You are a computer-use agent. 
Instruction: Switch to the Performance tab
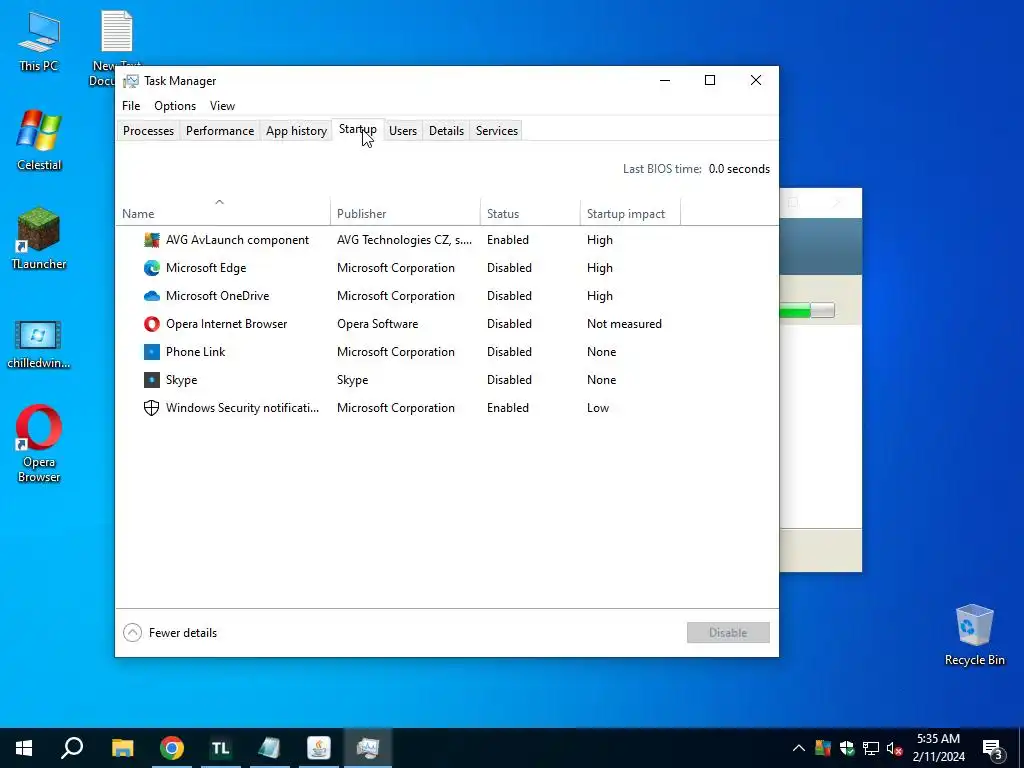click(220, 131)
